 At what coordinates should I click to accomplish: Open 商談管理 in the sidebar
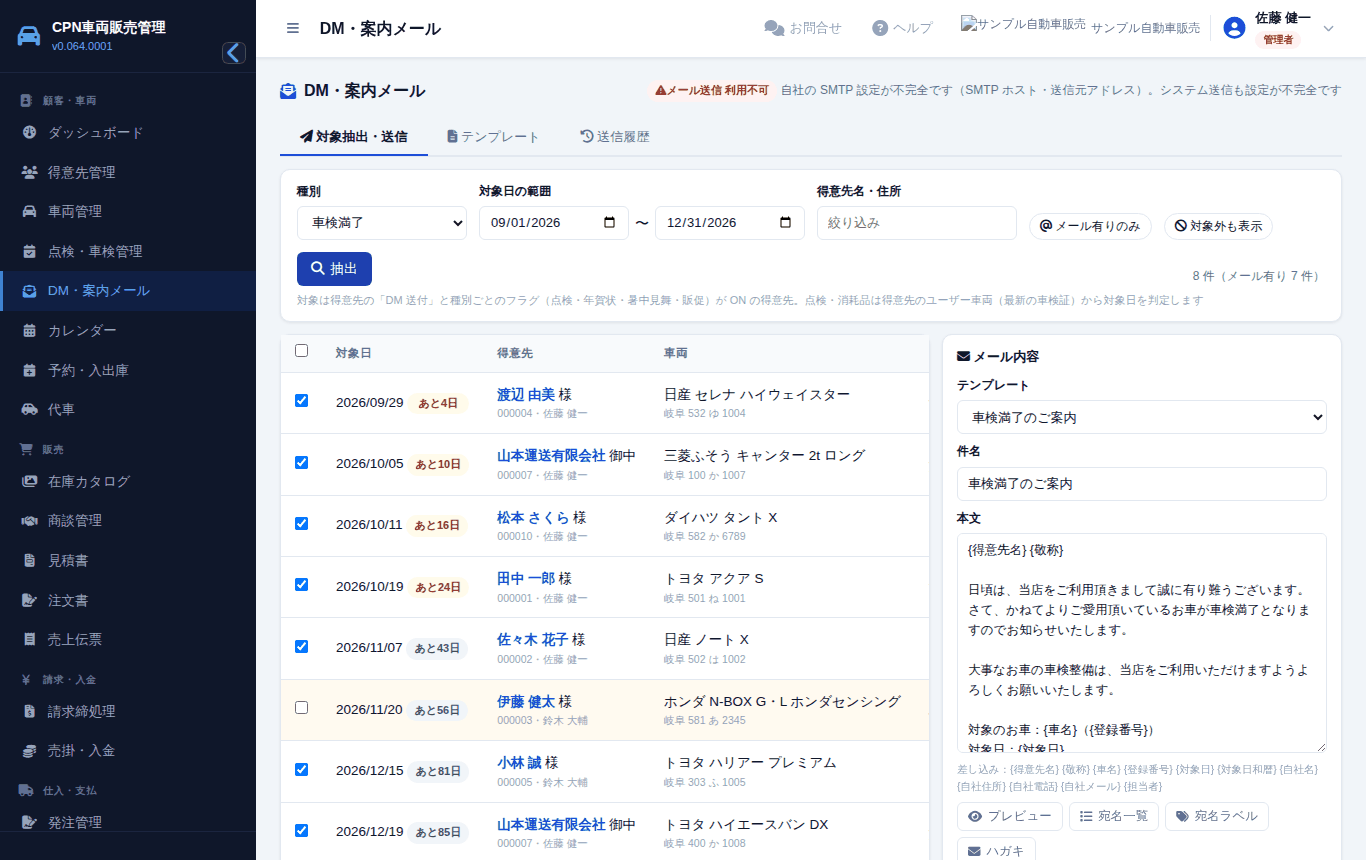click(128, 520)
